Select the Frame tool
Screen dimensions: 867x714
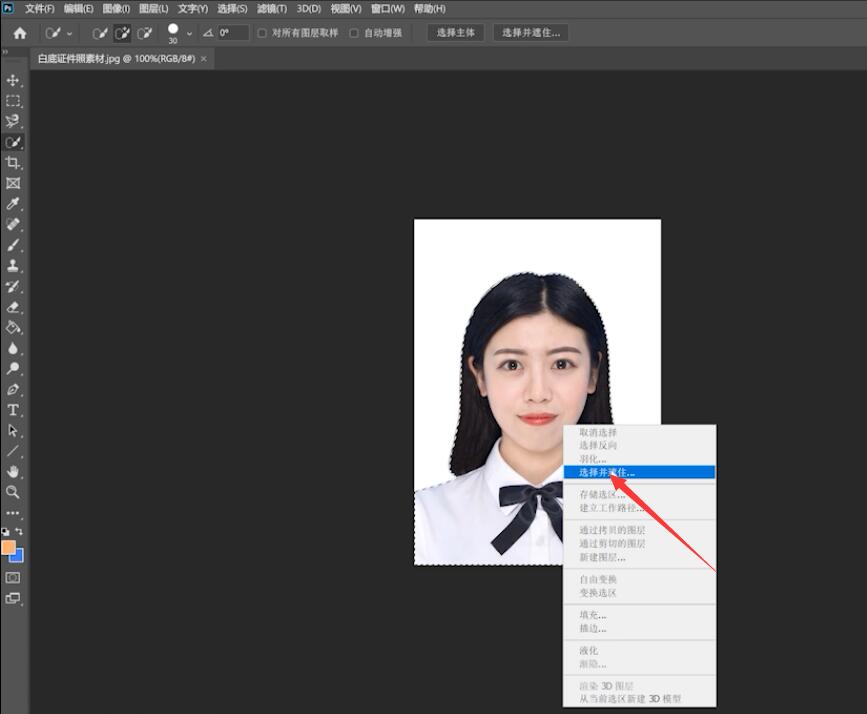tap(13, 183)
